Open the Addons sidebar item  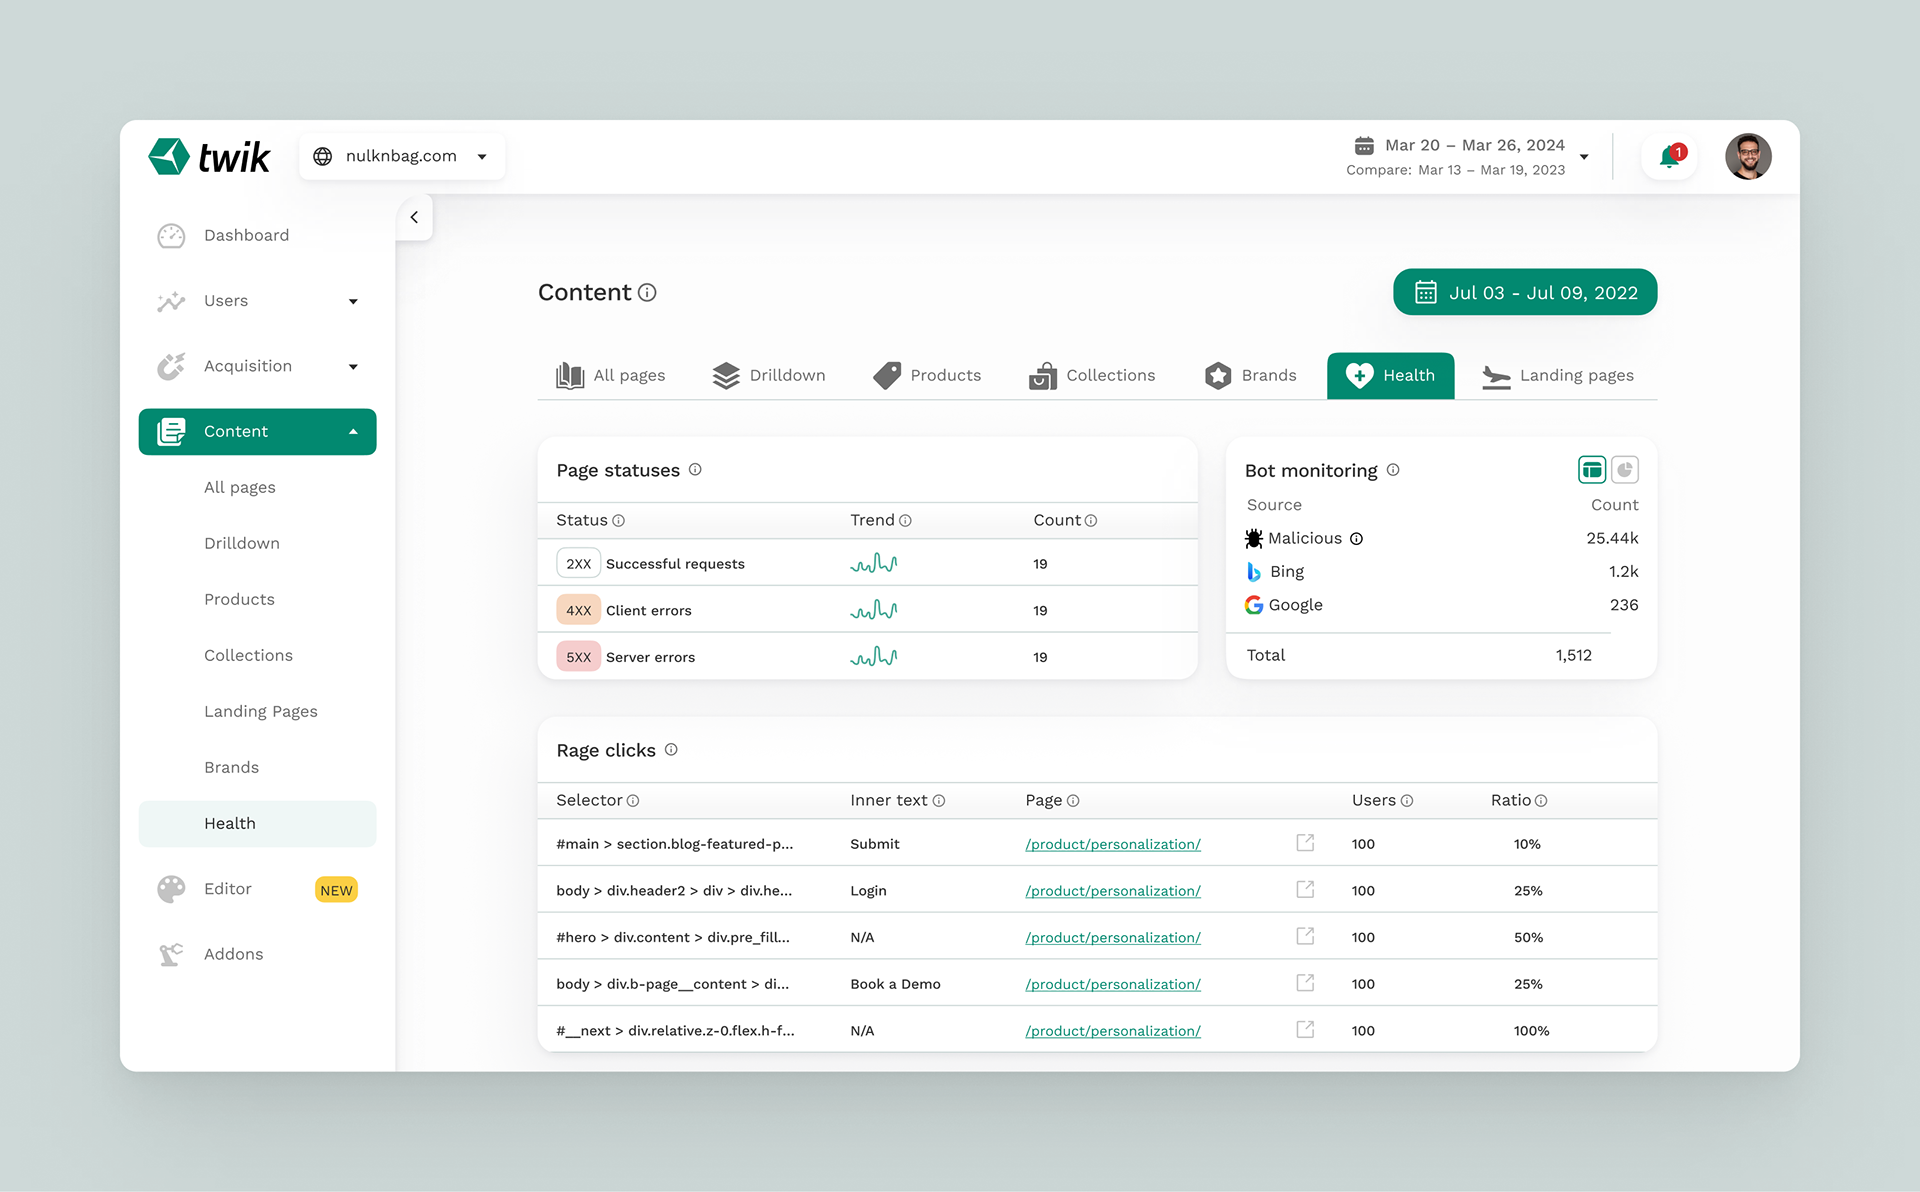[257, 955]
